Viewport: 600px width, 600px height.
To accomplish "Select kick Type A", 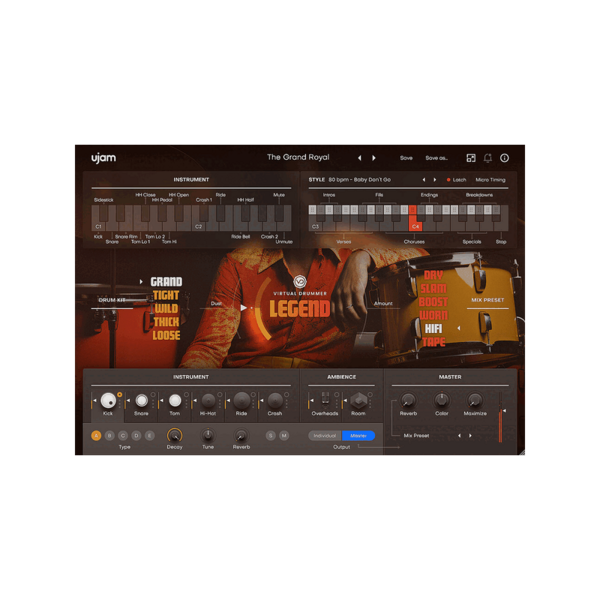I will (x=96, y=436).
